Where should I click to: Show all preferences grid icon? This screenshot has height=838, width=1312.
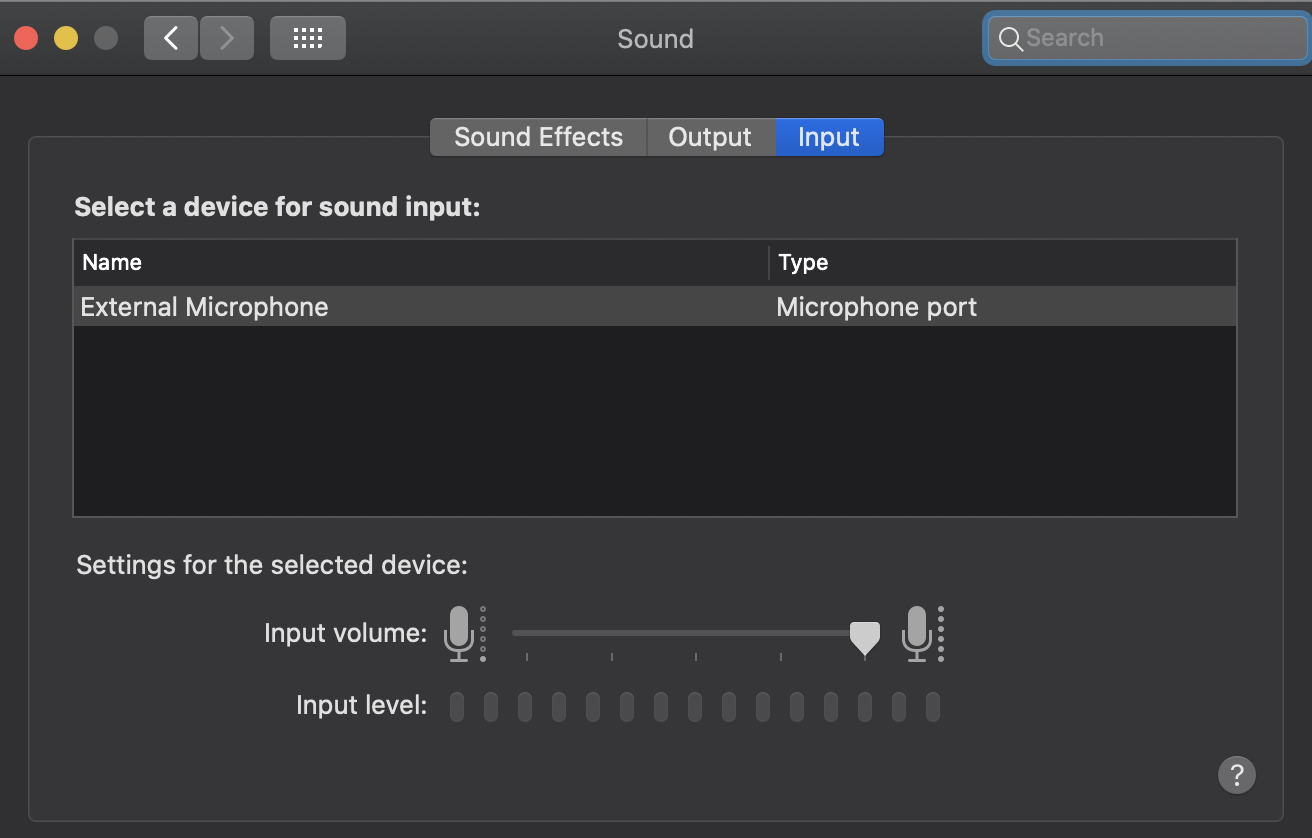click(308, 39)
